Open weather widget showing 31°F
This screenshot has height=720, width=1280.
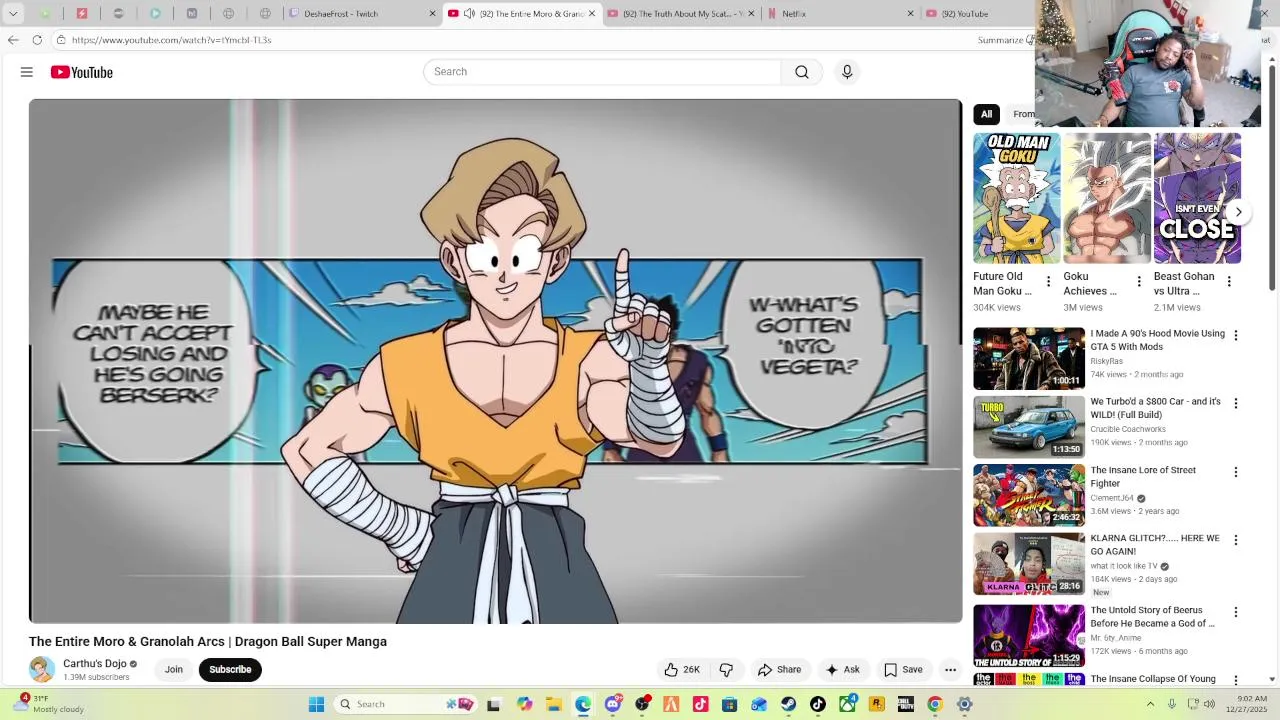pos(50,704)
